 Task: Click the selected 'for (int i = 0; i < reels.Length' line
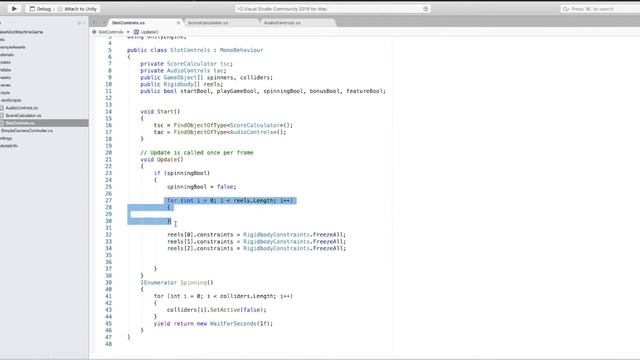click(x=230, y=200)
